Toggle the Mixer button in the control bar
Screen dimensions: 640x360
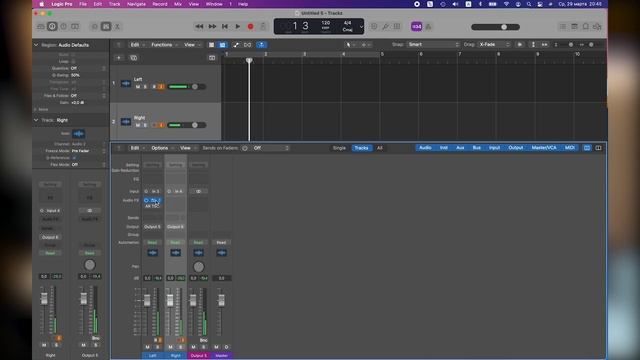[106, 27]
